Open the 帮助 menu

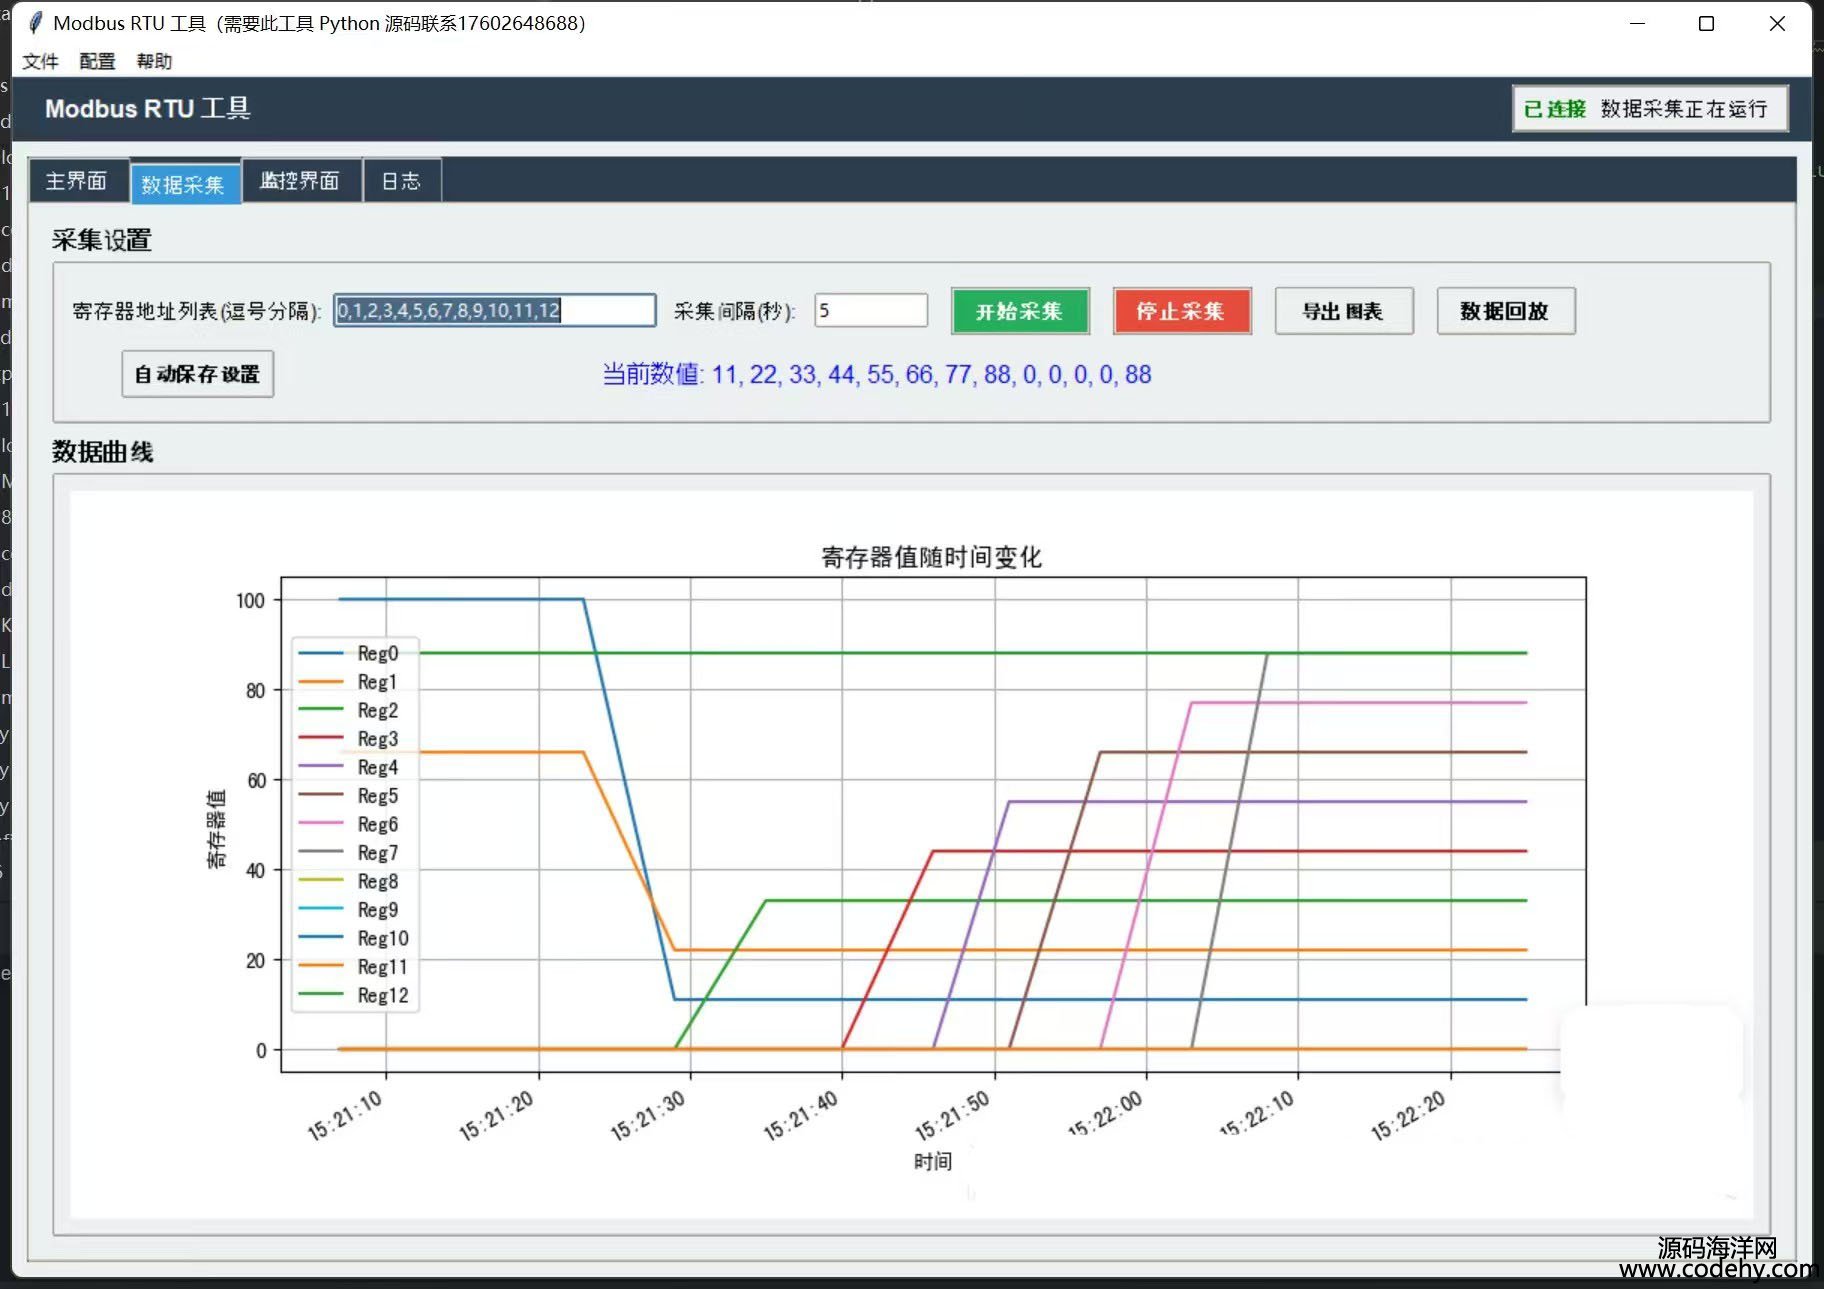pyautogui.click(x=154, y=61)
